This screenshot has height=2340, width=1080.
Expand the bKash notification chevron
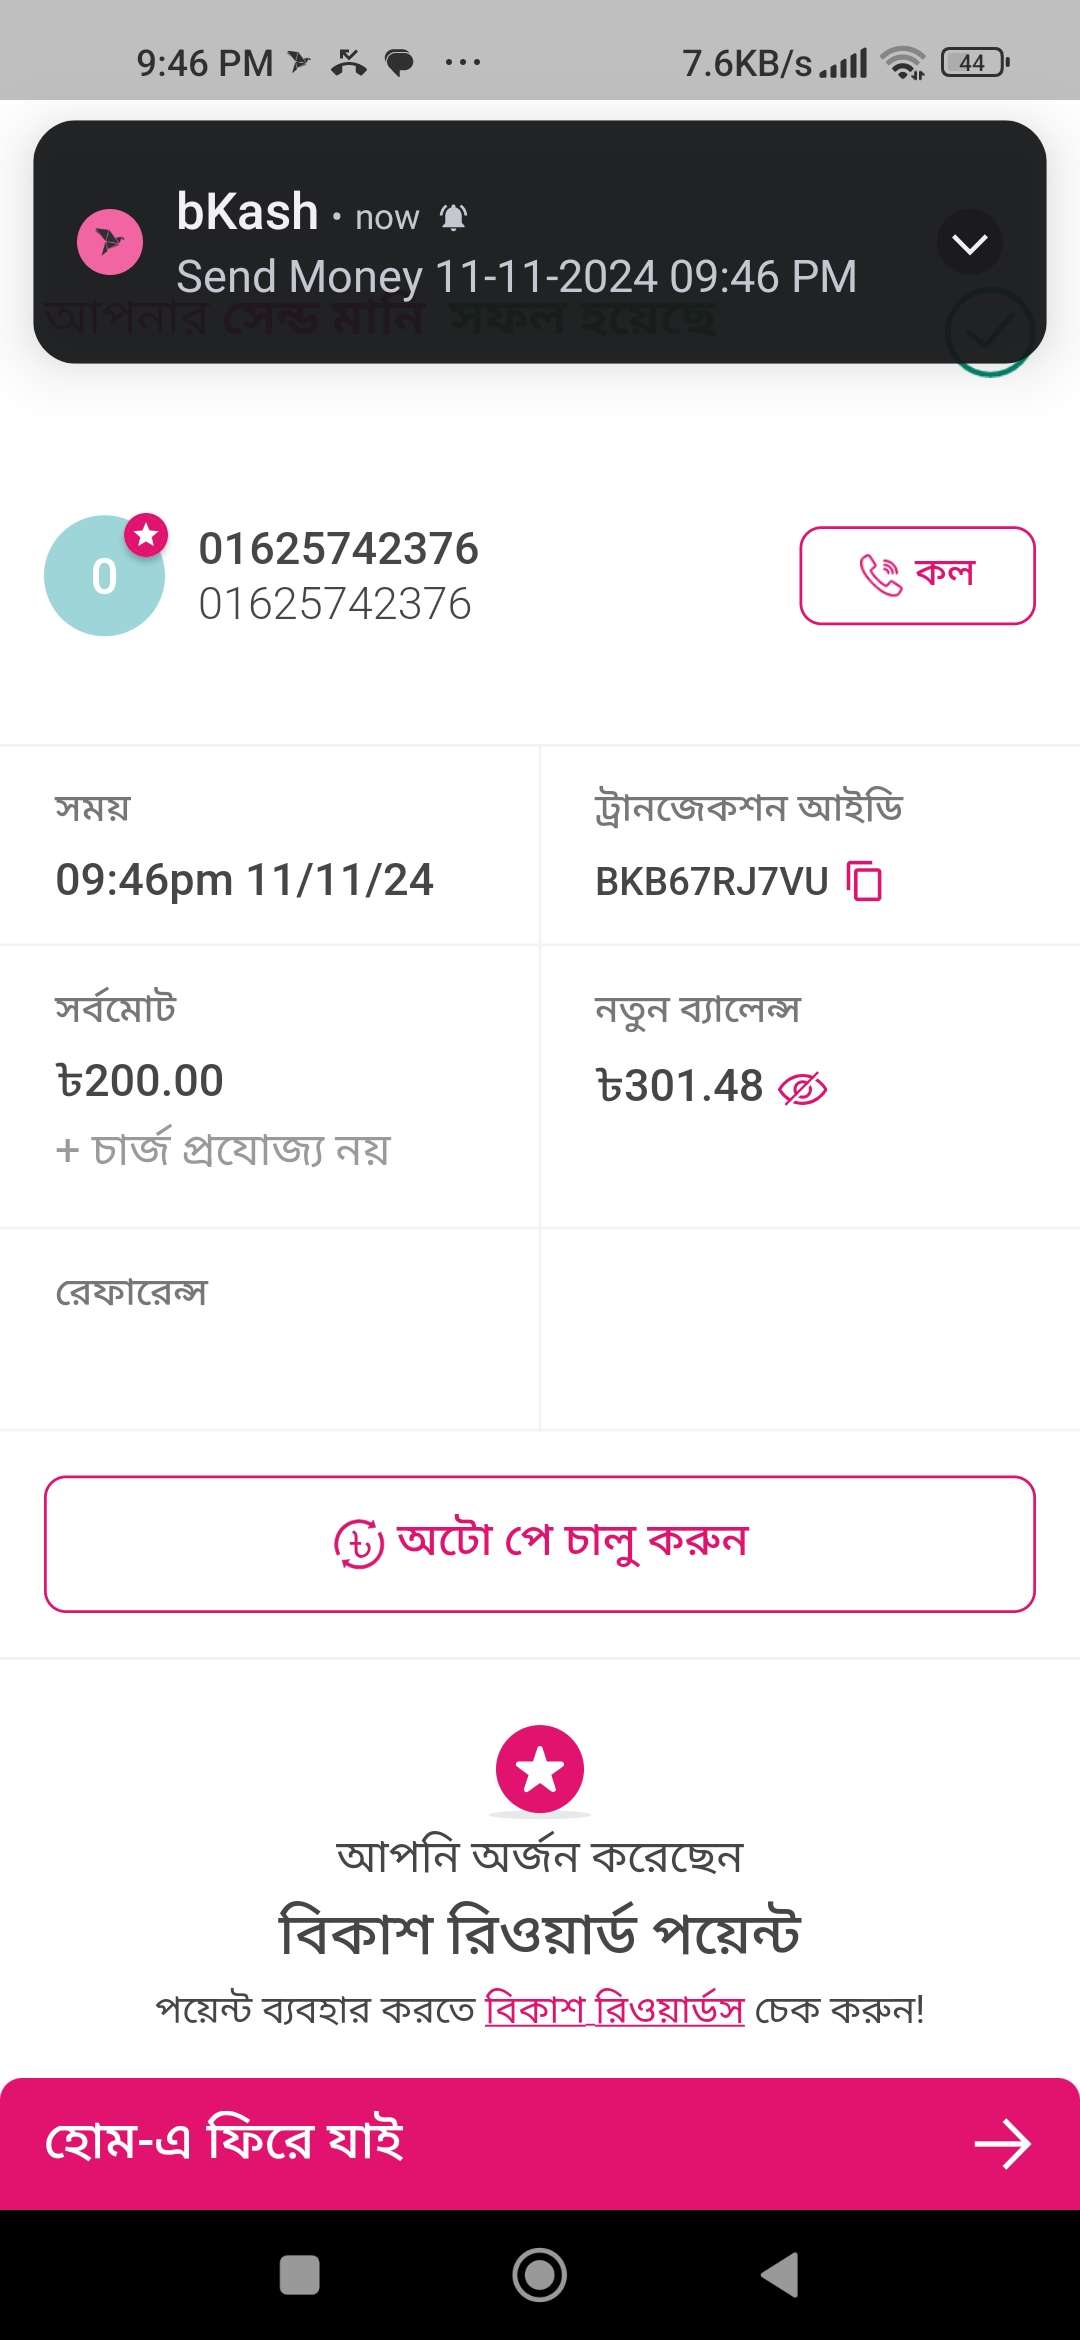pos(969,243)
